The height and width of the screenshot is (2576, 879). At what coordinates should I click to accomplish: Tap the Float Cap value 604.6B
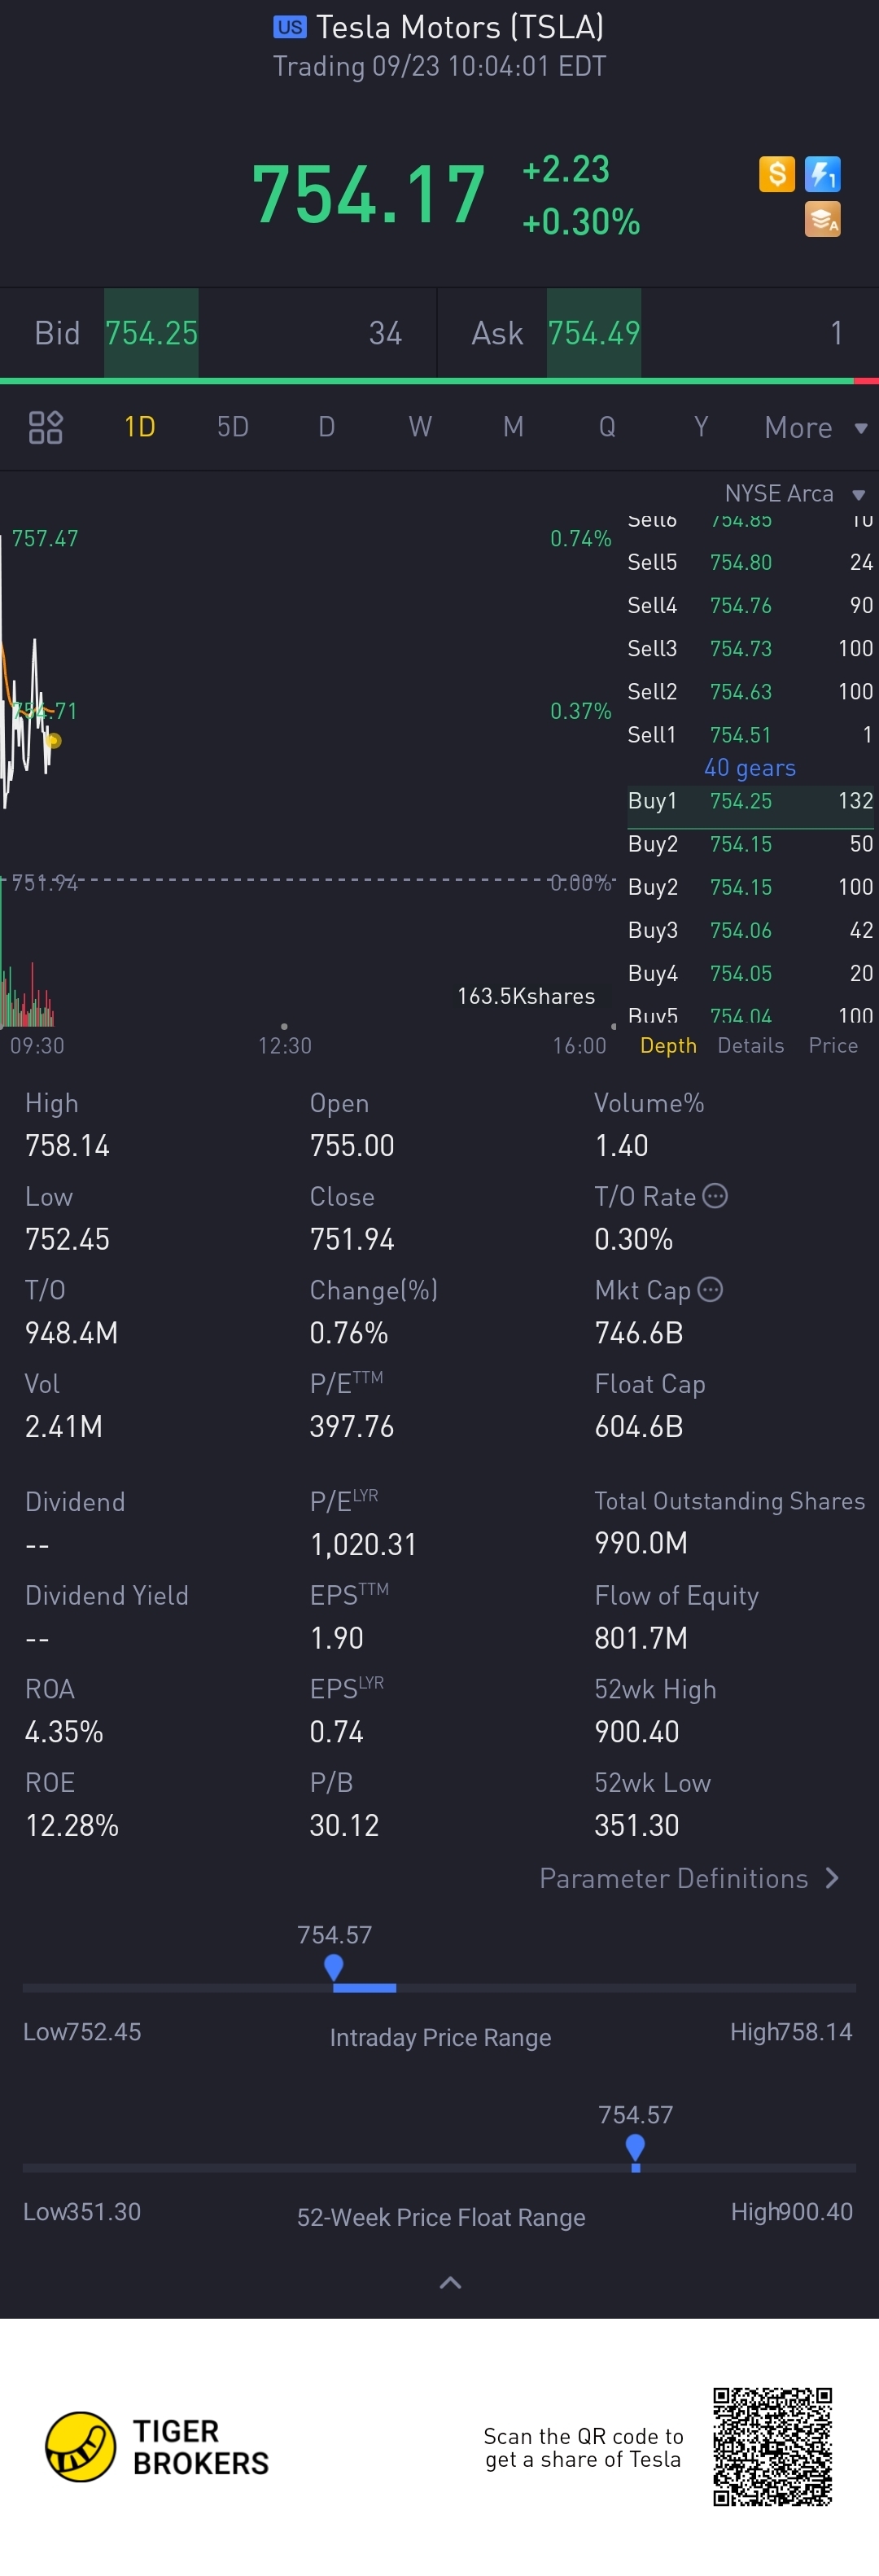(x=639, y=1426)
